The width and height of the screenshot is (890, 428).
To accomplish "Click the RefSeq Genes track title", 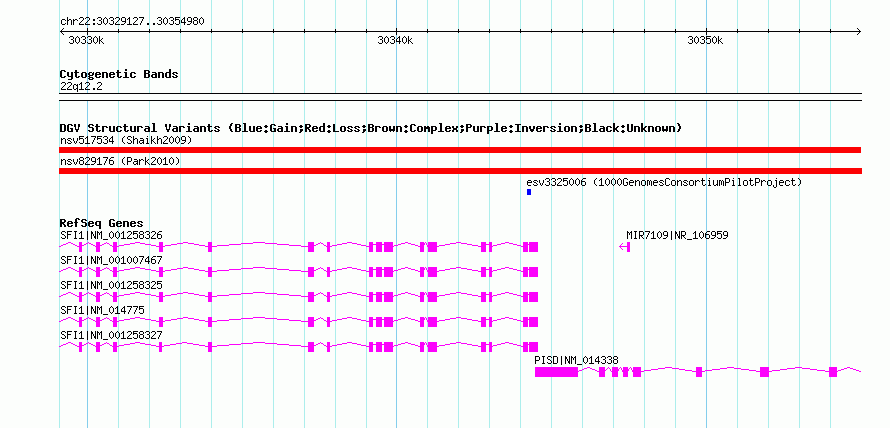I will coord(102,223).
